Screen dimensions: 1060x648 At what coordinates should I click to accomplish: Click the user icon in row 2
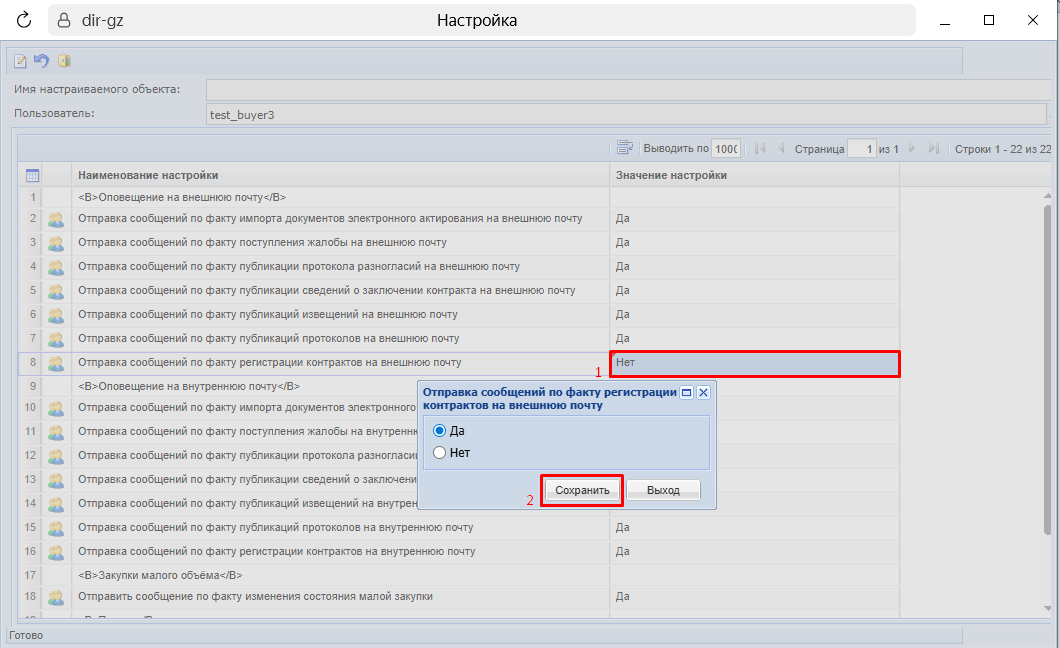(56, 218)
